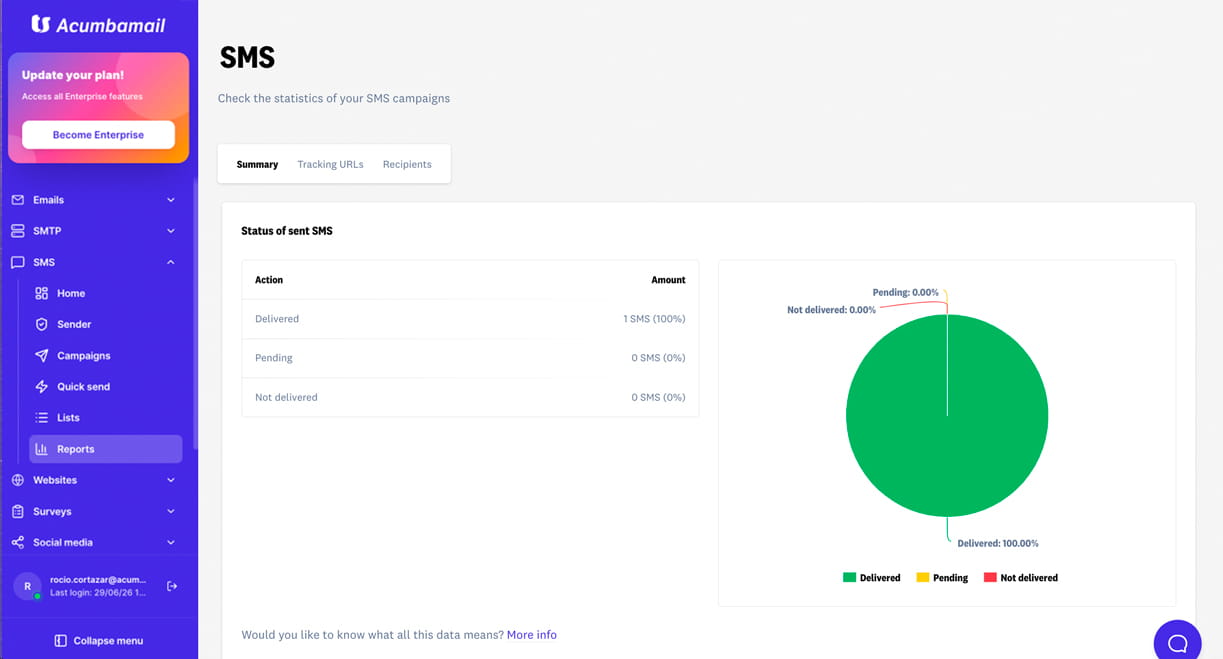This screenshot has width=1223, height=659.
Task: Click the rocio.cortazar account email
Action: 98,579
